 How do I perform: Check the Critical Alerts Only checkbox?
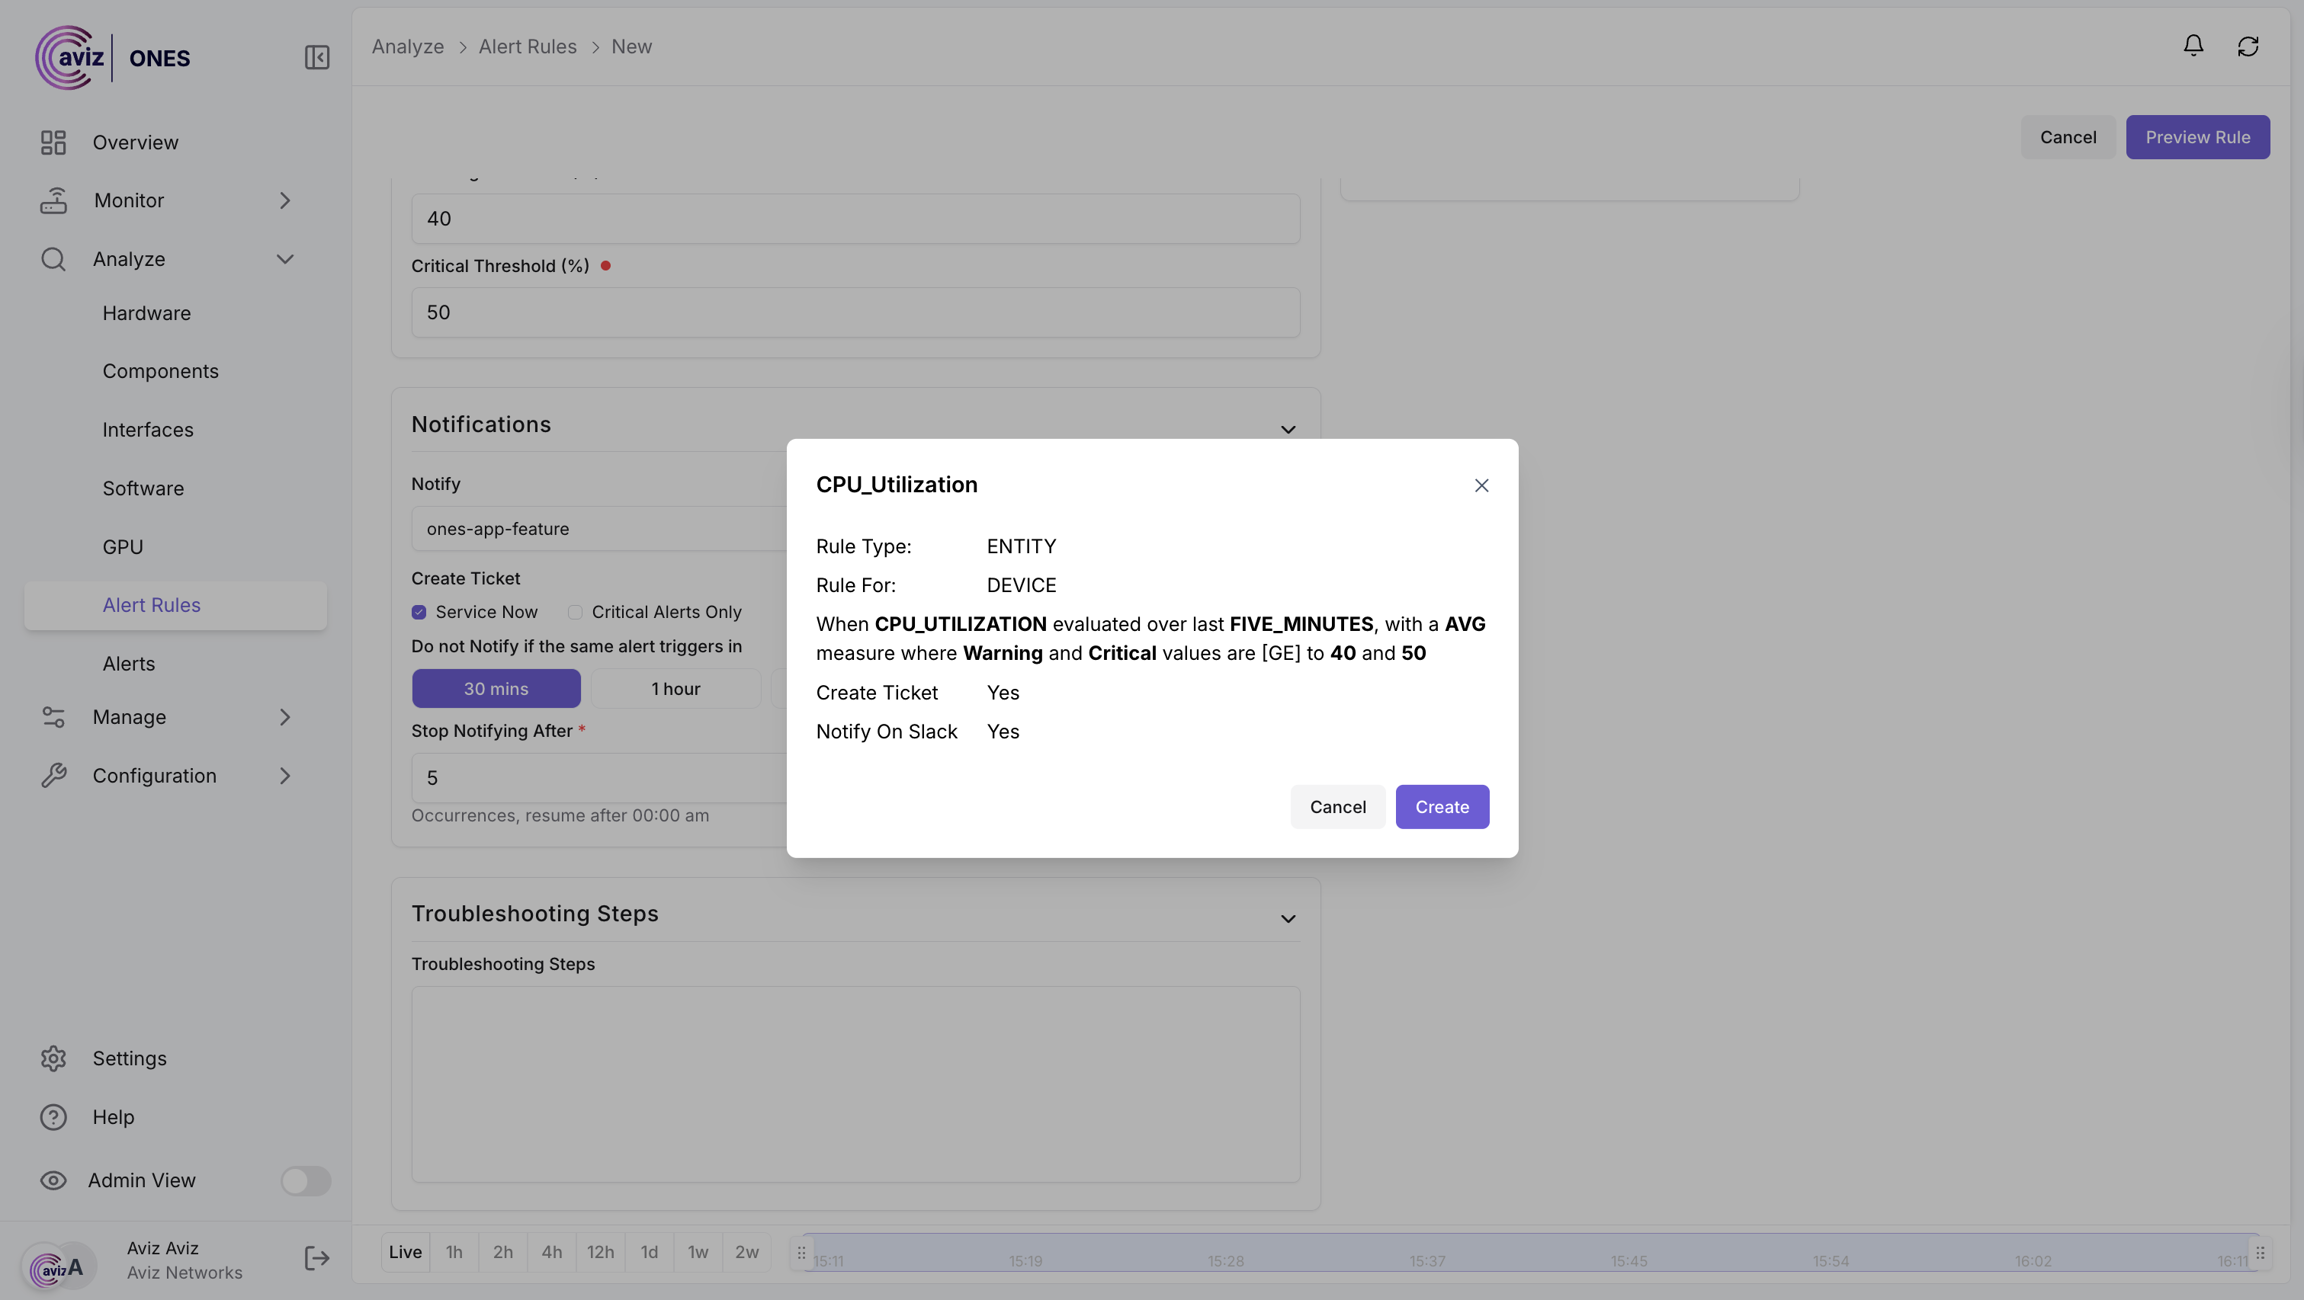[575, 612]
